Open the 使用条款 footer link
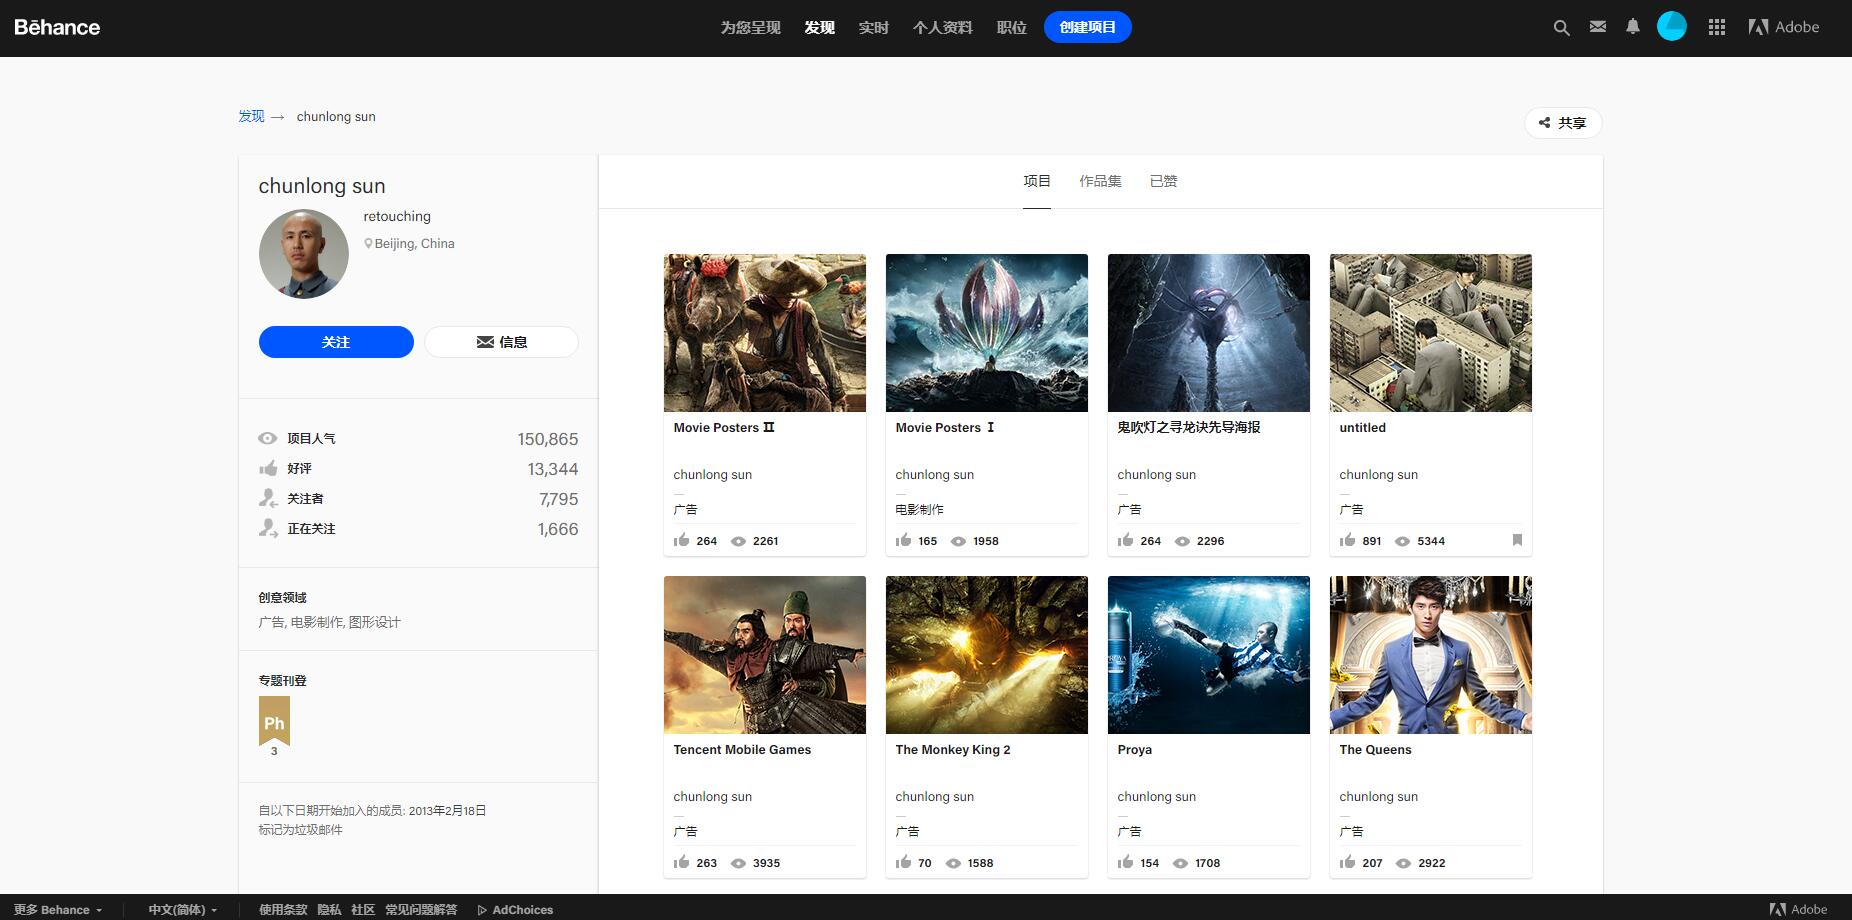 coord(283,910)
